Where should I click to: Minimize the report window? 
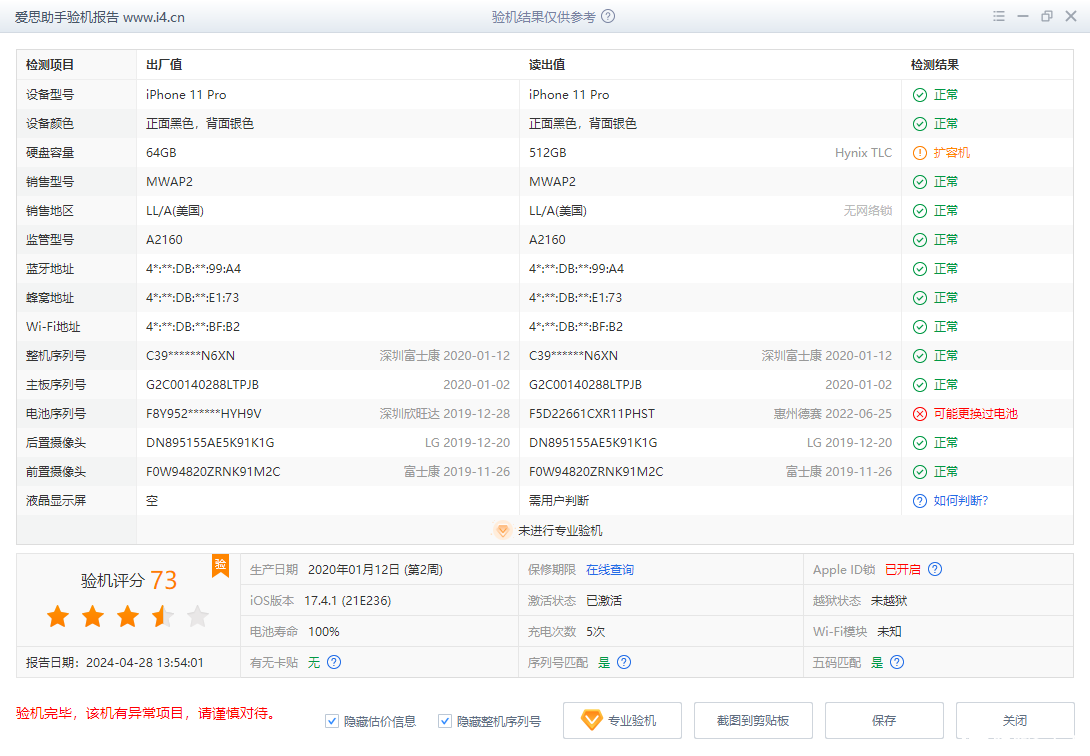pos(1023,16)
